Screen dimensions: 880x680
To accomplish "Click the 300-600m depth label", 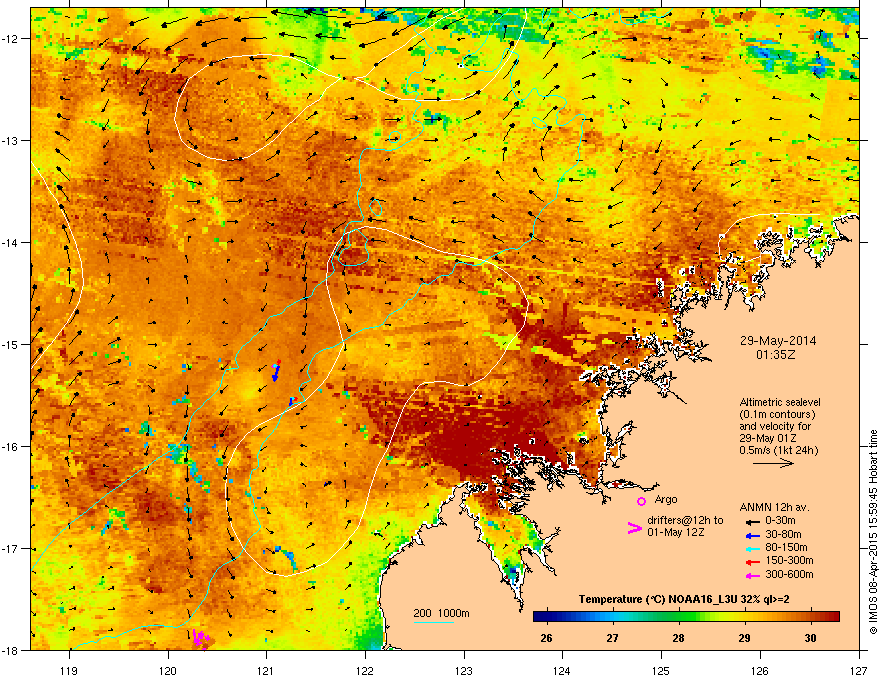I will 789,574.
